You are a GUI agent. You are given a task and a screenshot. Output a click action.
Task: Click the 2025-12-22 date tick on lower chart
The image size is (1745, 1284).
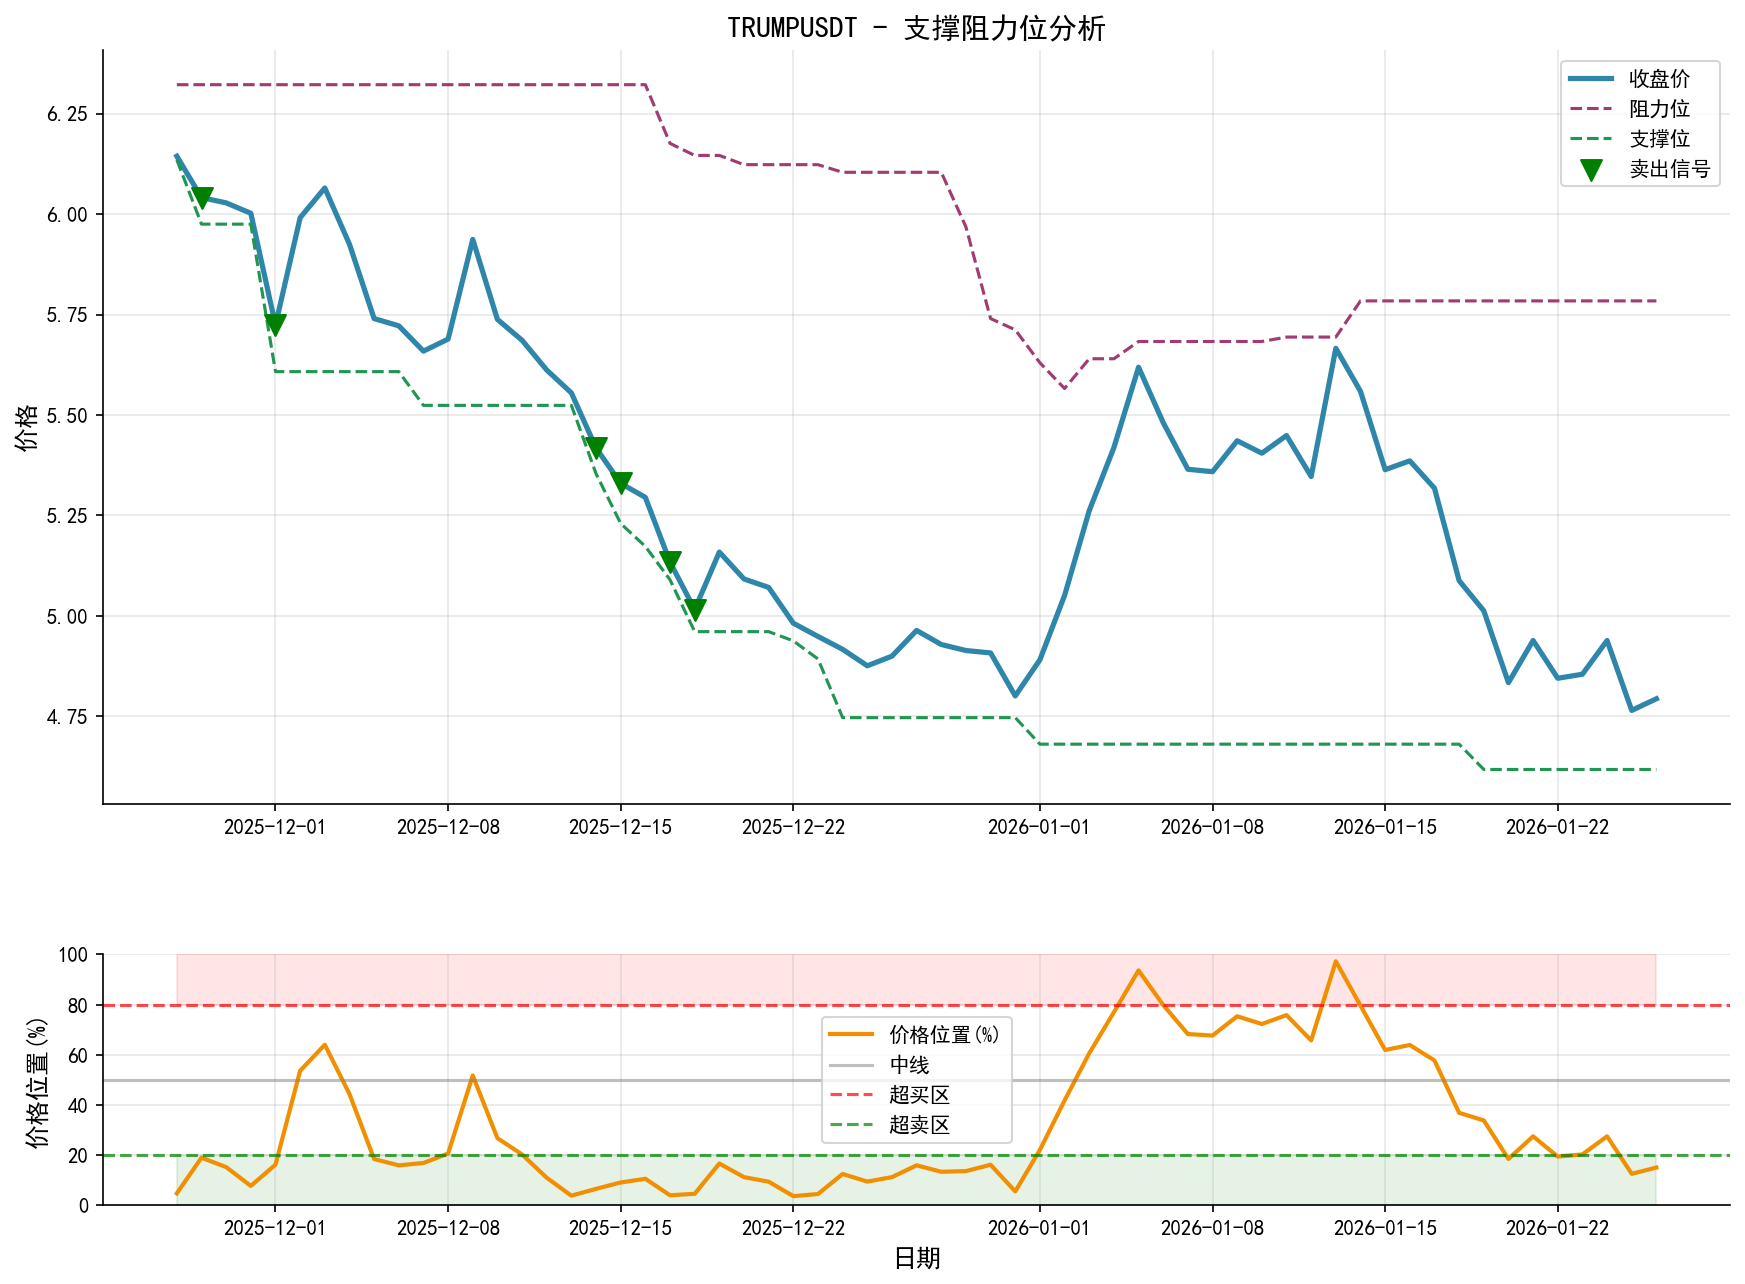click(793, 1228)
